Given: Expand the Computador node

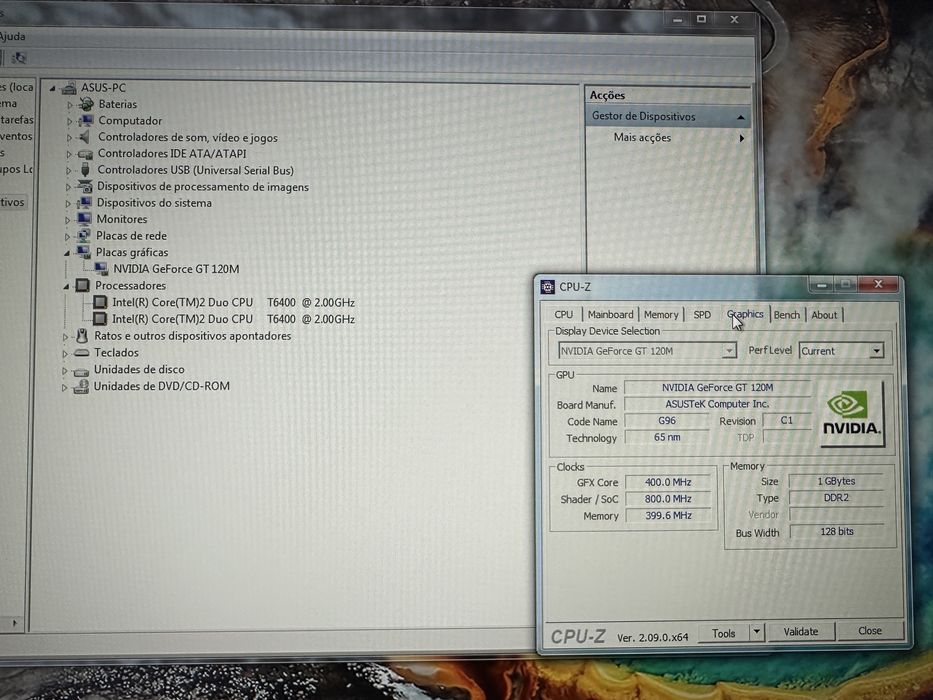Looking at the screenshot, I should tap(70, 121).
